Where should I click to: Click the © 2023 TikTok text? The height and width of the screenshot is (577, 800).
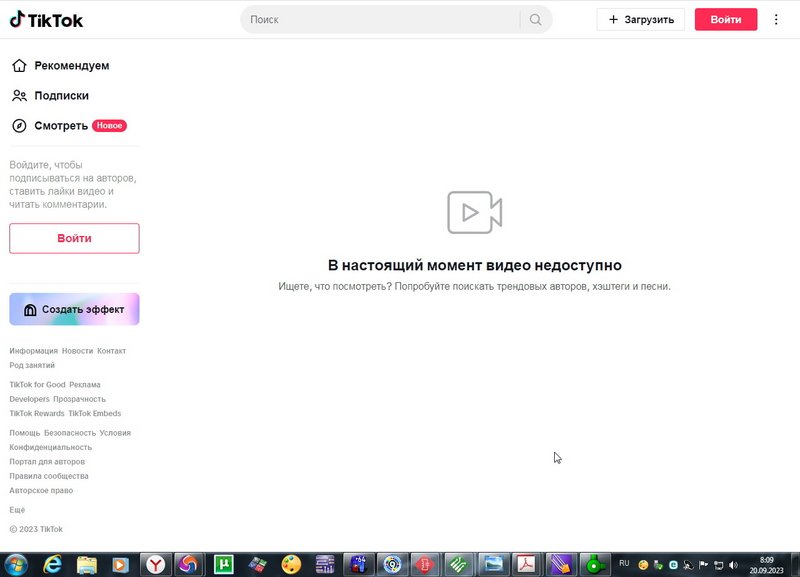coord(36,529)
